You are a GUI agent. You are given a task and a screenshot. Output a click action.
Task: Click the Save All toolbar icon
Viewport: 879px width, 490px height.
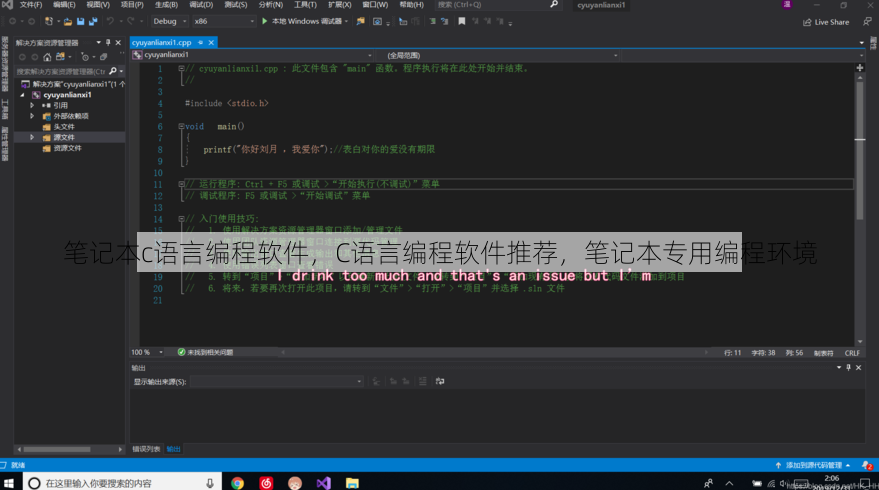coord(93,21)
